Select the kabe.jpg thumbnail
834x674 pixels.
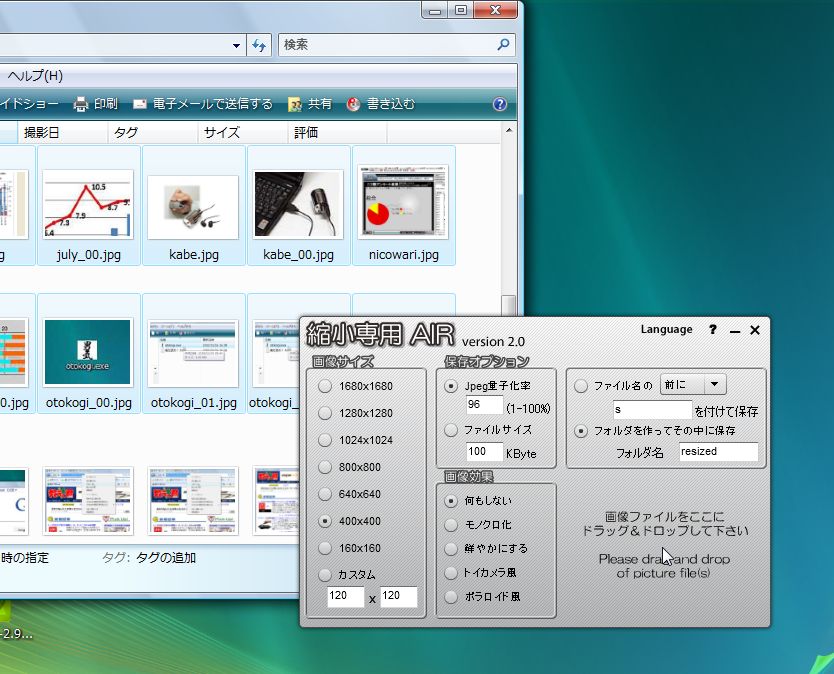coord(194,206)
